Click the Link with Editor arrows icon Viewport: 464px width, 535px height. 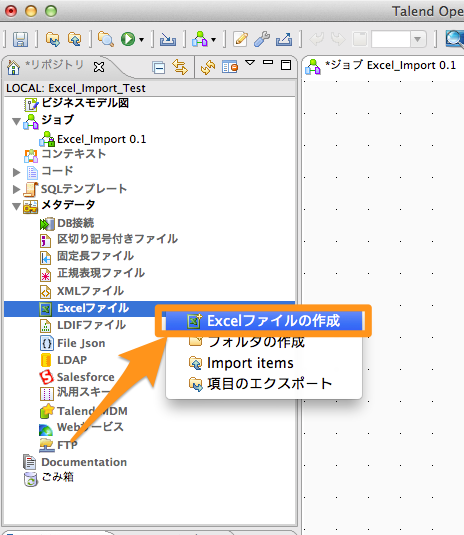click(x=180, y=67)
